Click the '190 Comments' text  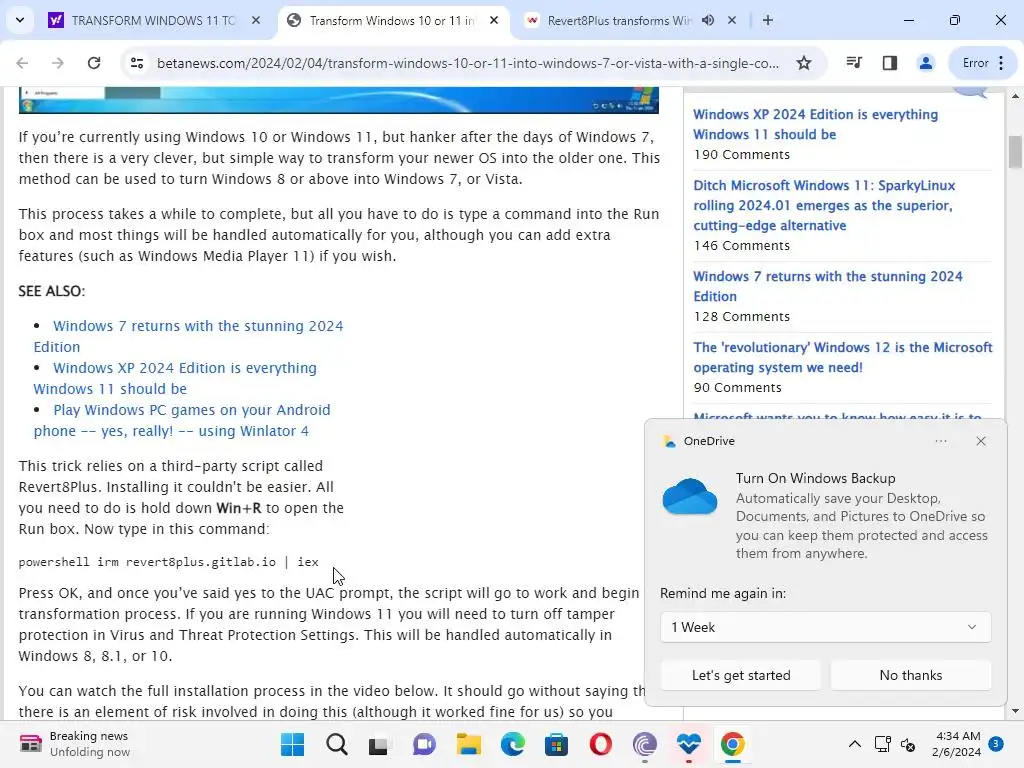click(x=742, y=155)
